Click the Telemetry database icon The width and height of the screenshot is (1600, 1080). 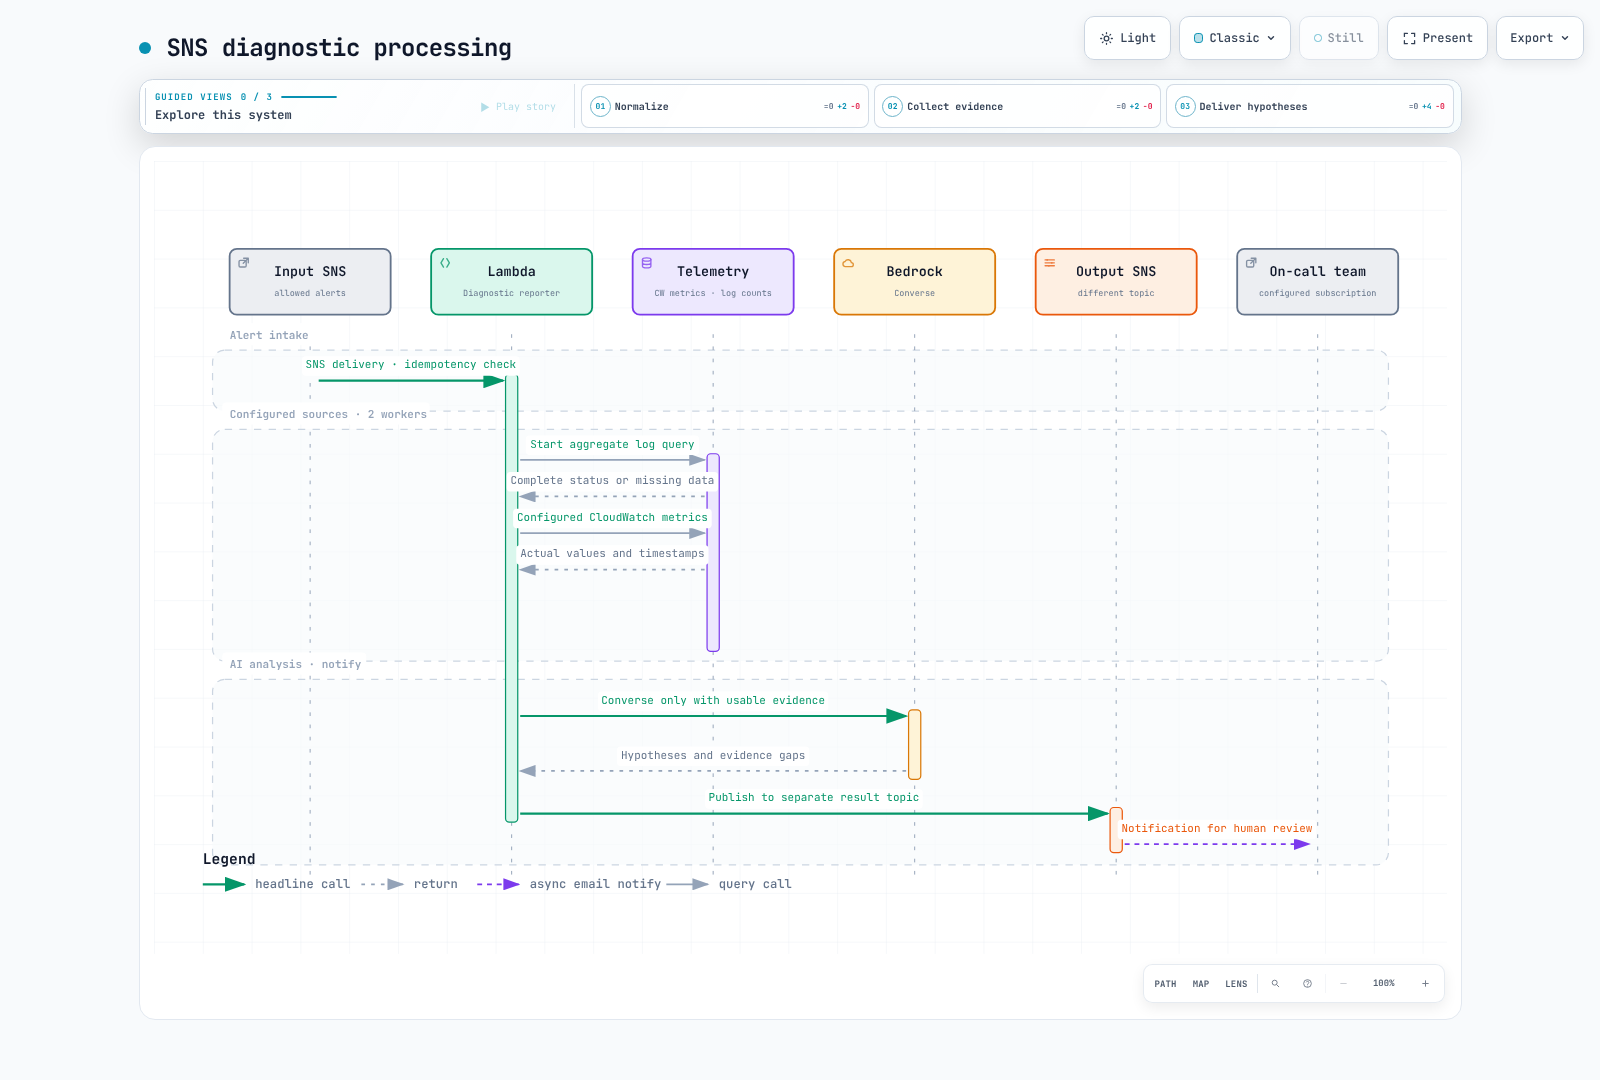647,263
